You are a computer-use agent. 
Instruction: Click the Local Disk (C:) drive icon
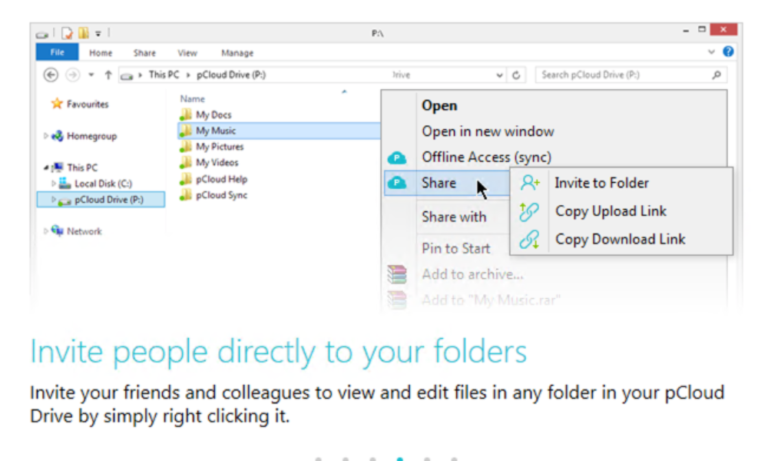pyautogui.click(x=65, y=183)
